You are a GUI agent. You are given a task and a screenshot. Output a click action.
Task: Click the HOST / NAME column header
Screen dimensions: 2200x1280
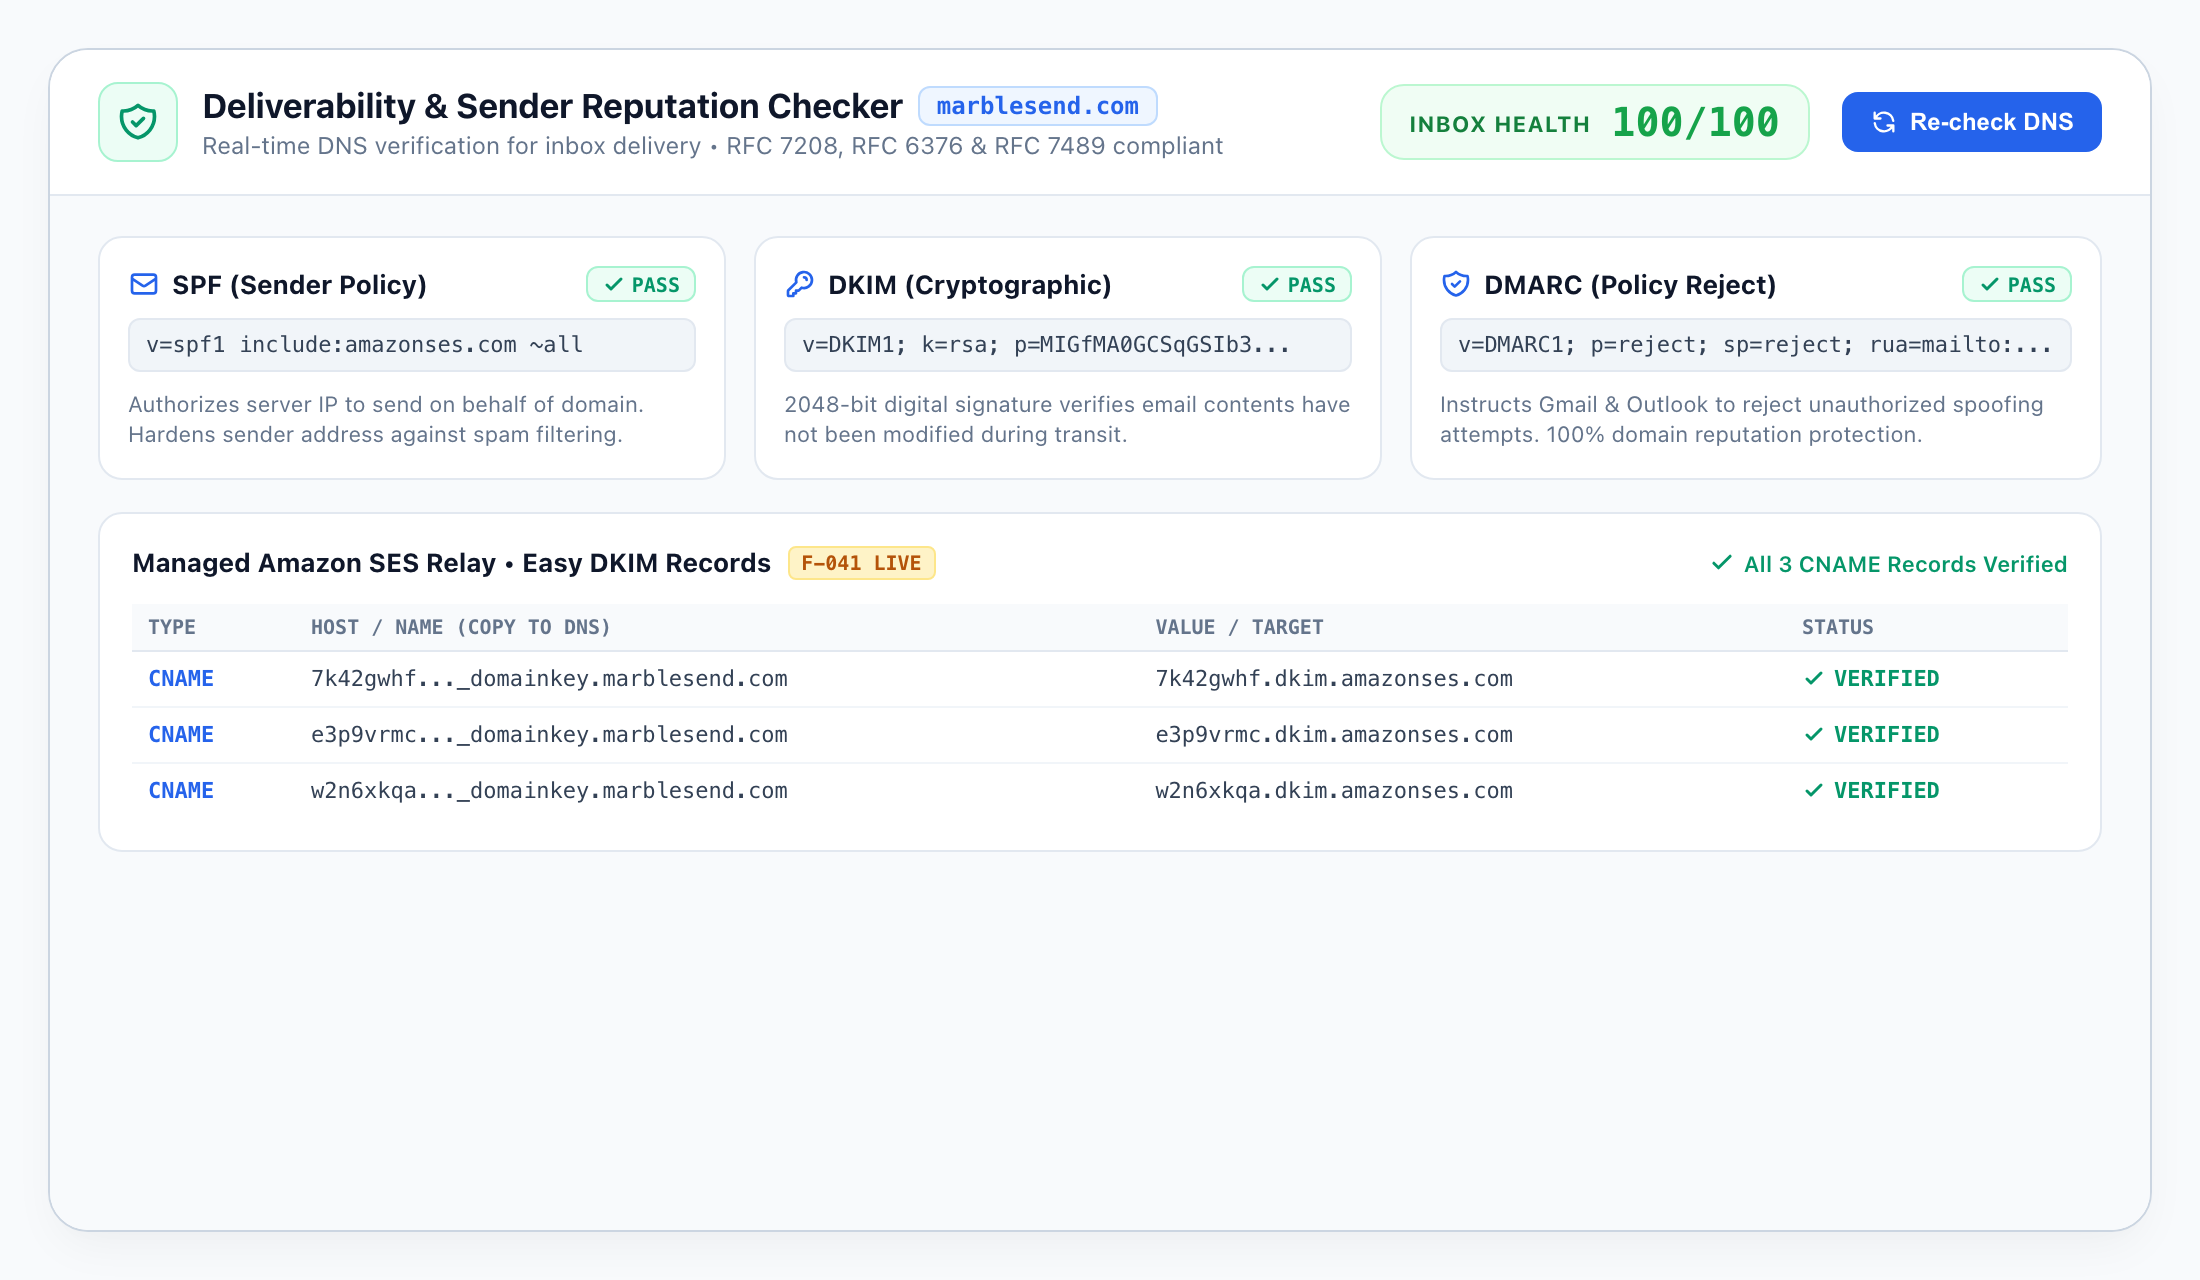(460, 627)
